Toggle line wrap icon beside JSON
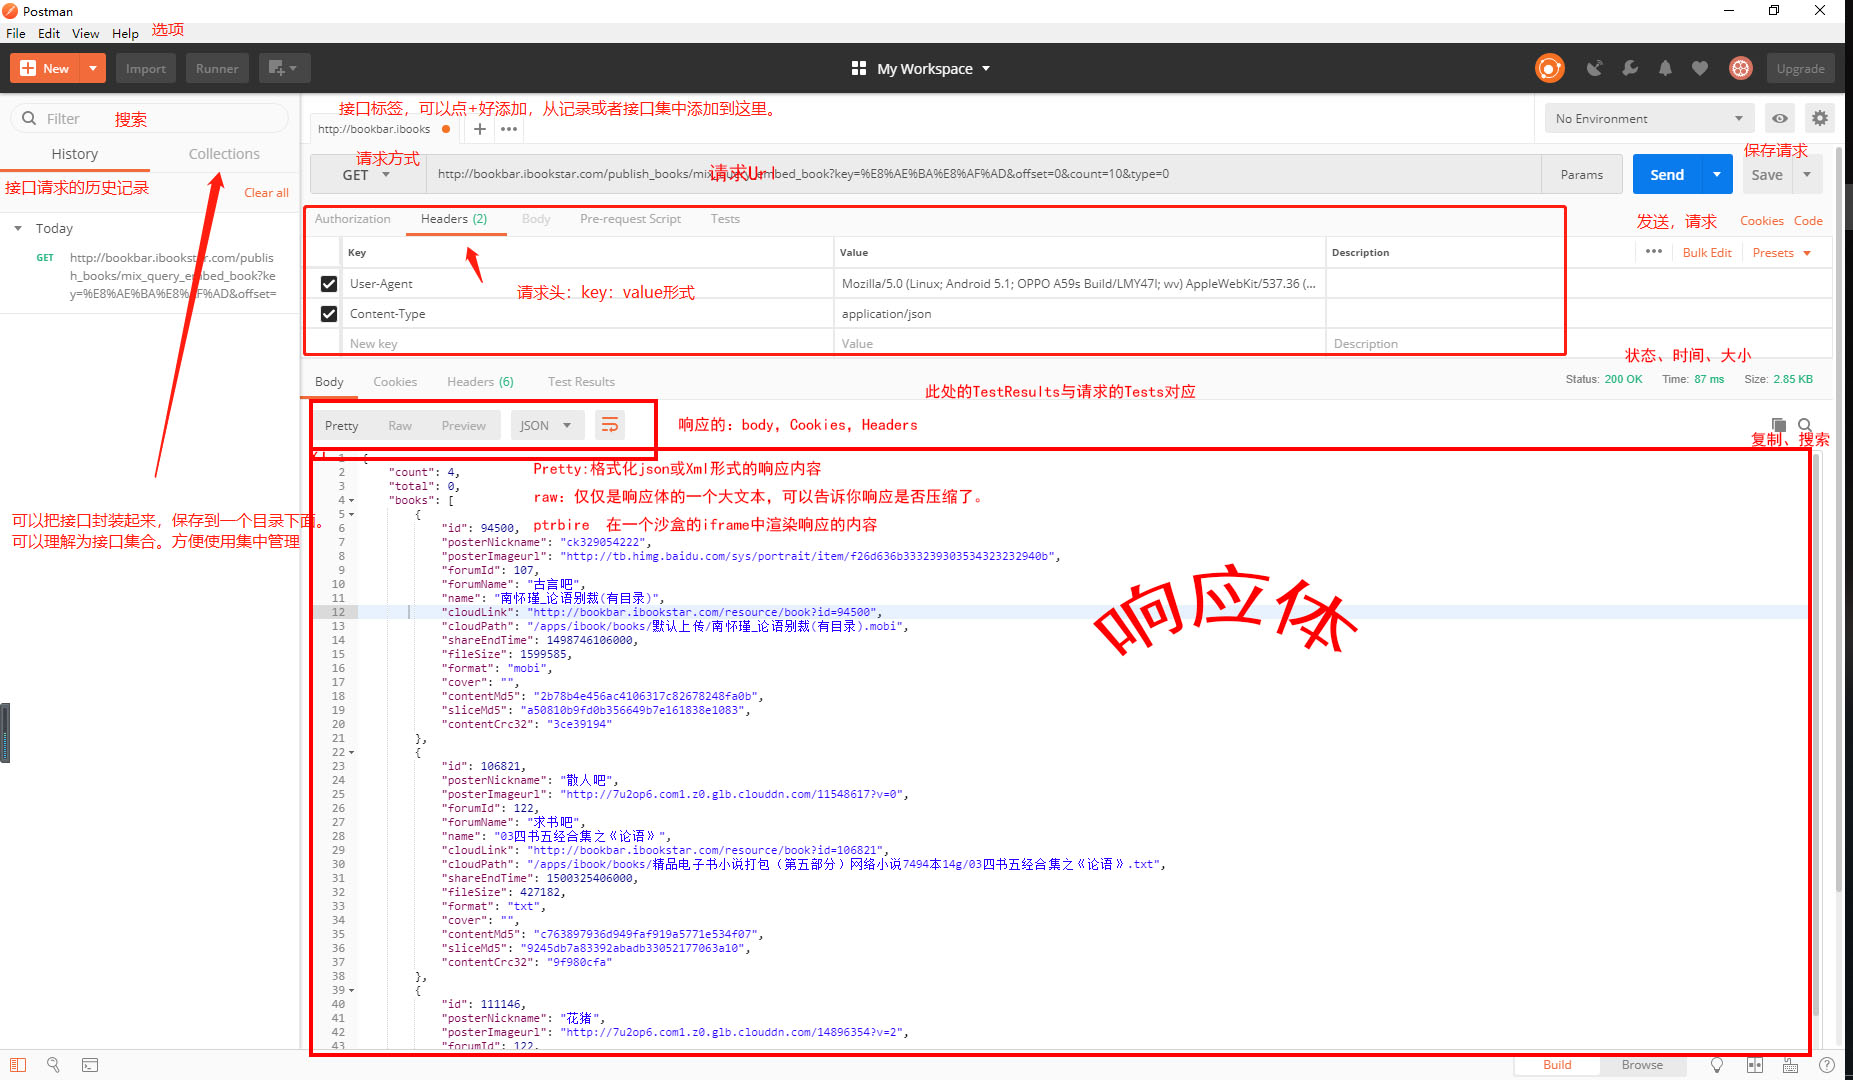 tap(609, 425)
